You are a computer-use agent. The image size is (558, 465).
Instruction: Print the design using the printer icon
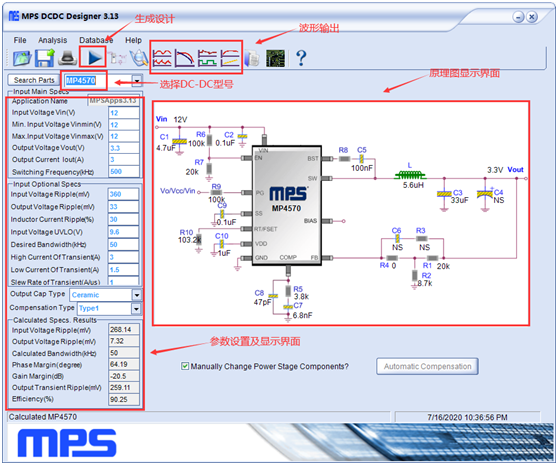pos(67,58)
